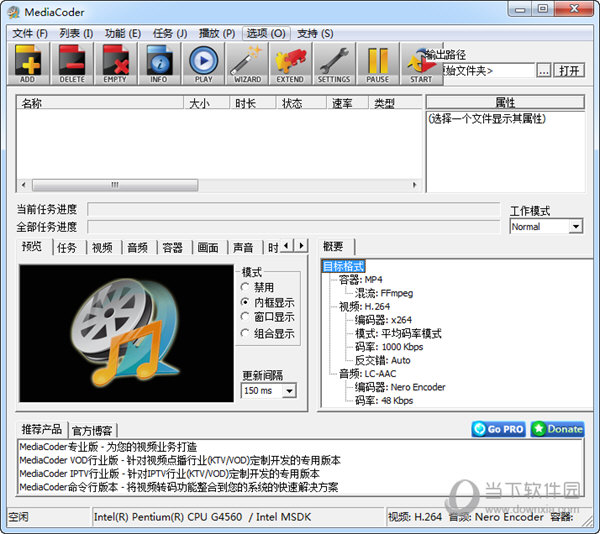Switch to the 容器 tab
600x534 pixels.
click(173, 248)
